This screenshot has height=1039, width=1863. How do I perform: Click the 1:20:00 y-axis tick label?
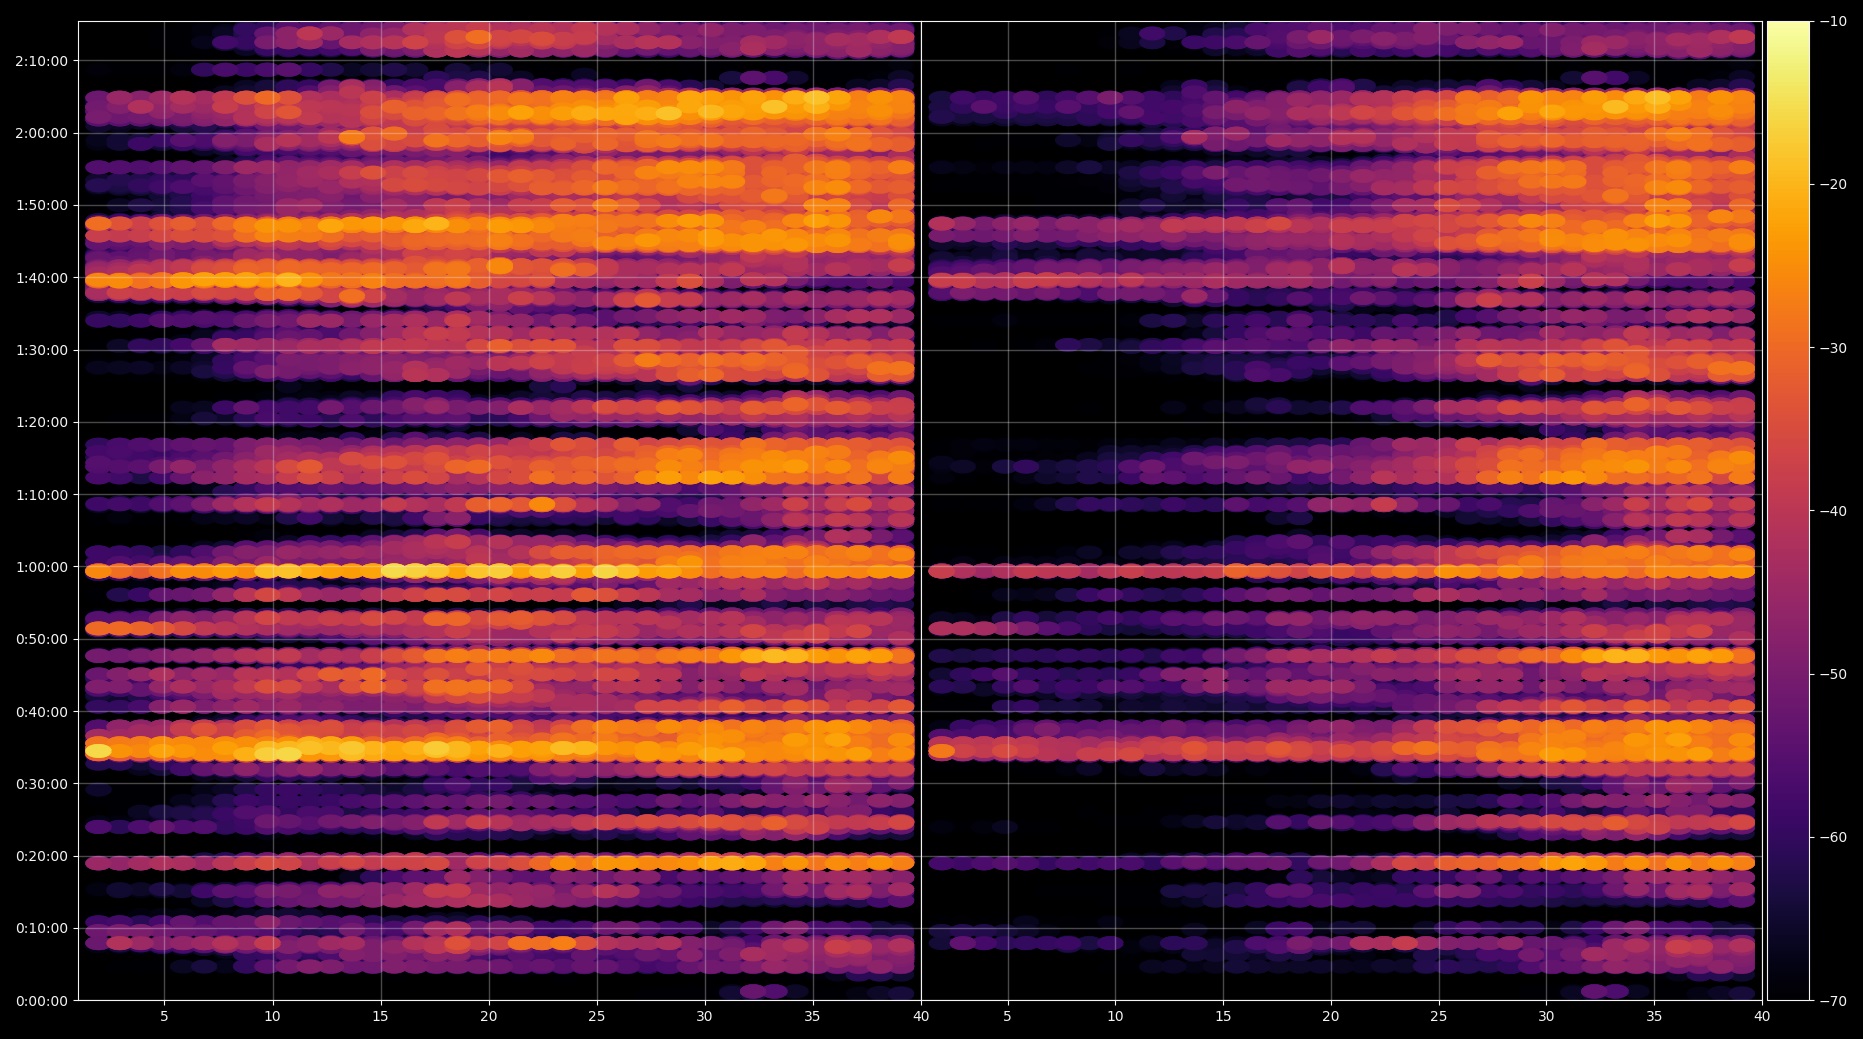click(41, 422)
